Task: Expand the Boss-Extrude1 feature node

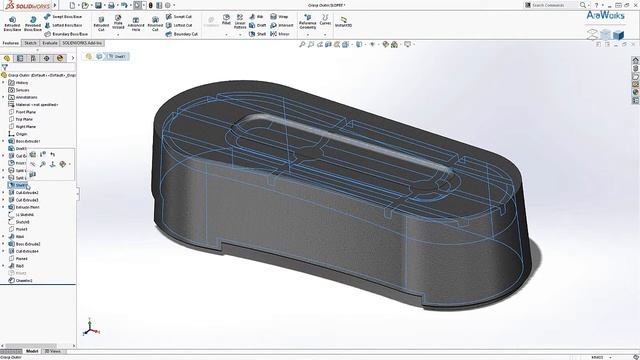Action: (x=4, y=141)
